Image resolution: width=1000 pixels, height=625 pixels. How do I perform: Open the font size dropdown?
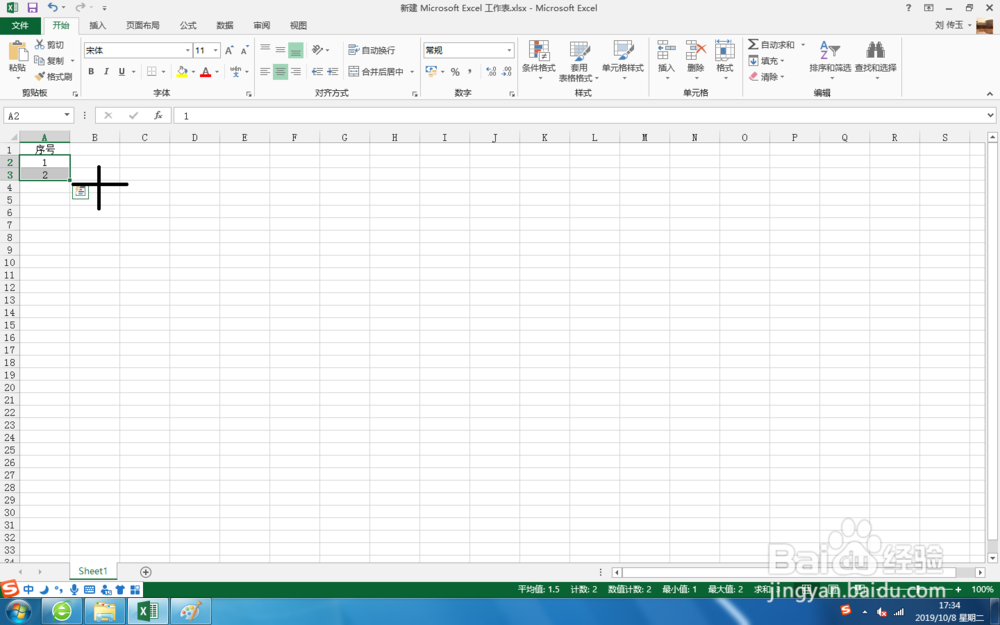pos(216,50)
